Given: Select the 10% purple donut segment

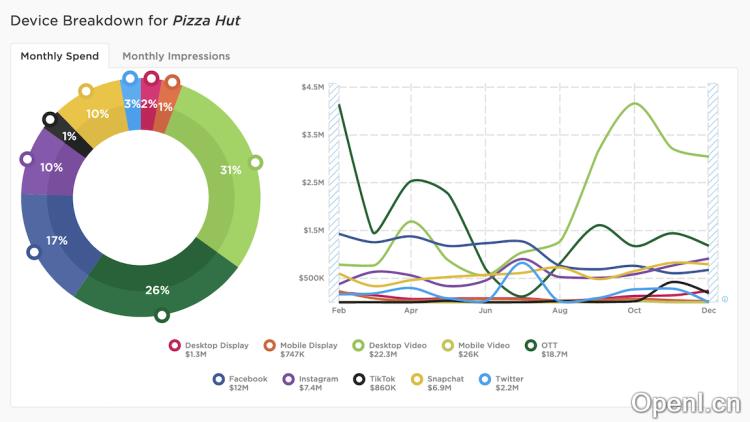Looking at the screenshot, I should point(48,168).
